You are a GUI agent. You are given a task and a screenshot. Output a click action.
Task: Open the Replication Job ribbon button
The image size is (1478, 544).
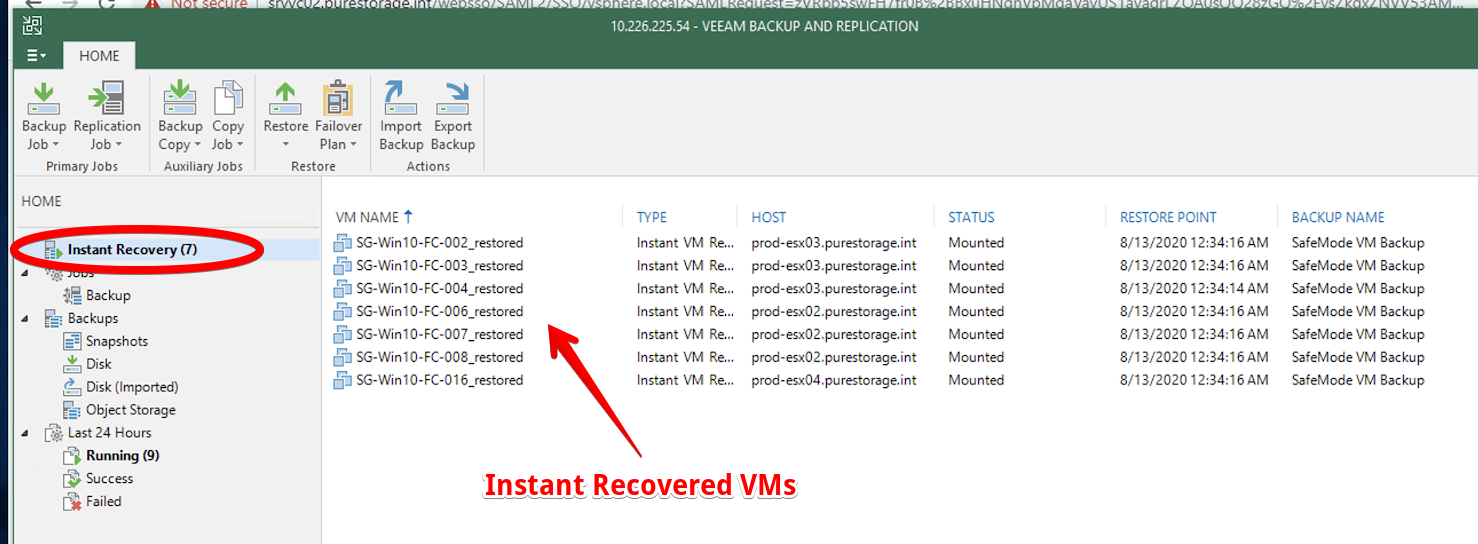tap(107, 117)
